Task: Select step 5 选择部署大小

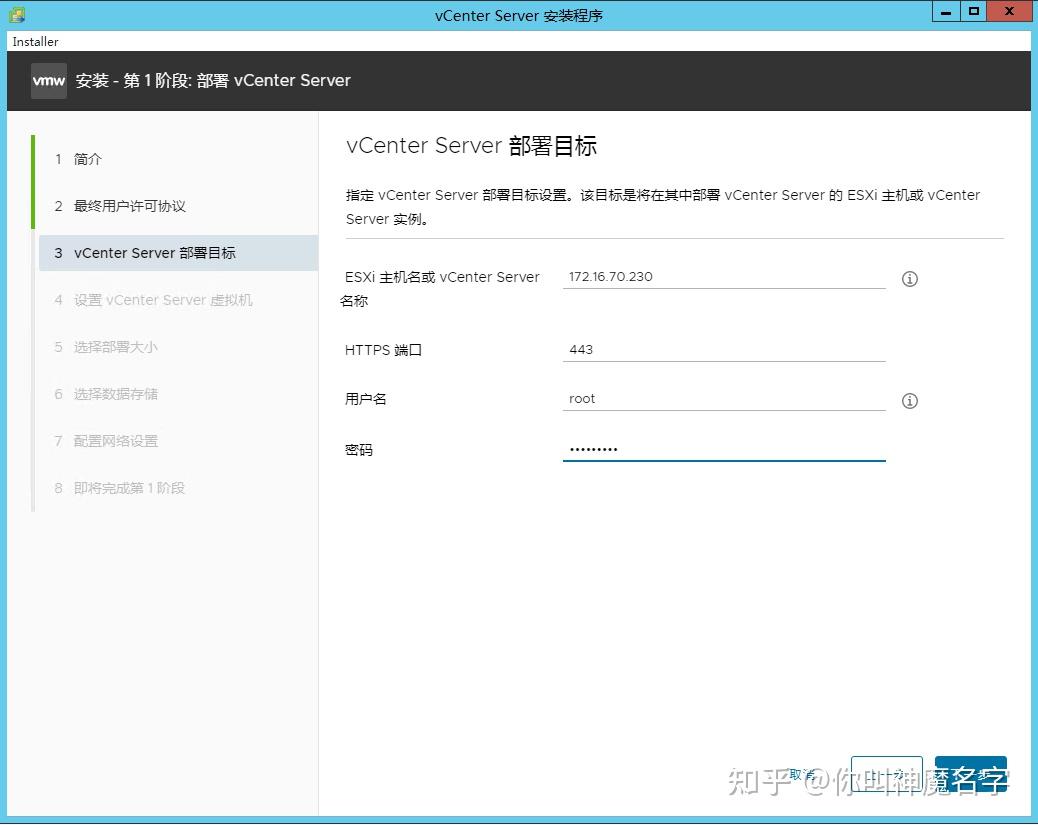Action: 106,347
